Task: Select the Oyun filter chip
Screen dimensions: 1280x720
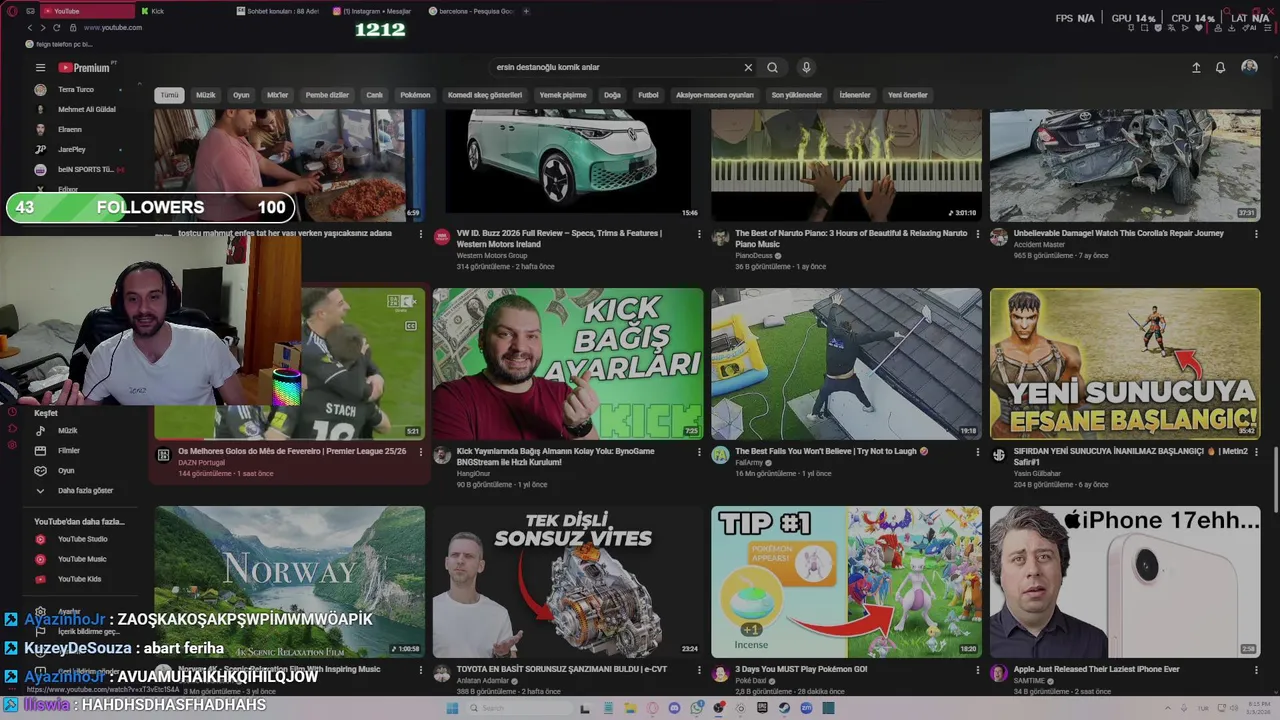Action: point(241,95)
